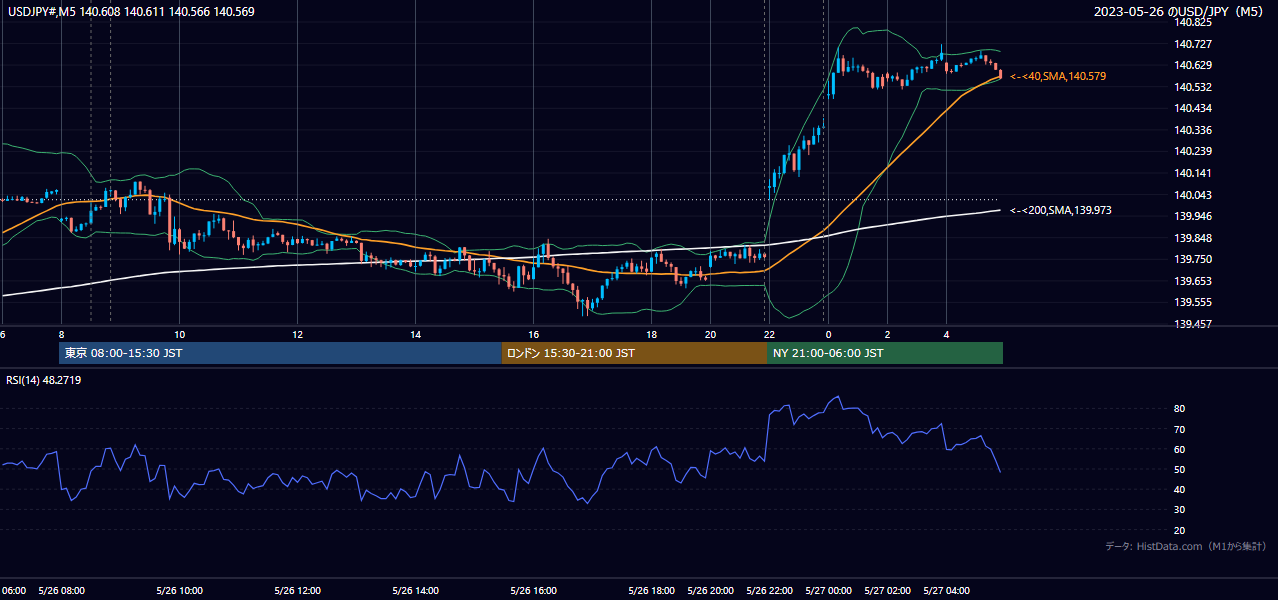Click the bottom date label 5/27 04:00
This screenshot has height=600, width=1278.
946,591
